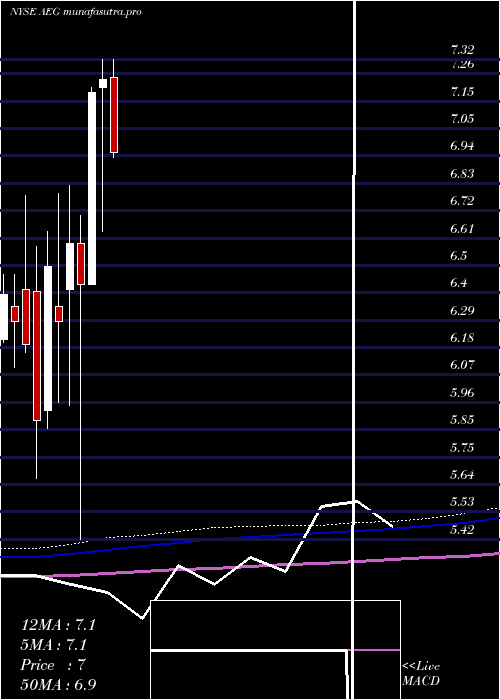
Task: Click the 5.42 price axis label
Action: [x=462, y=529]
